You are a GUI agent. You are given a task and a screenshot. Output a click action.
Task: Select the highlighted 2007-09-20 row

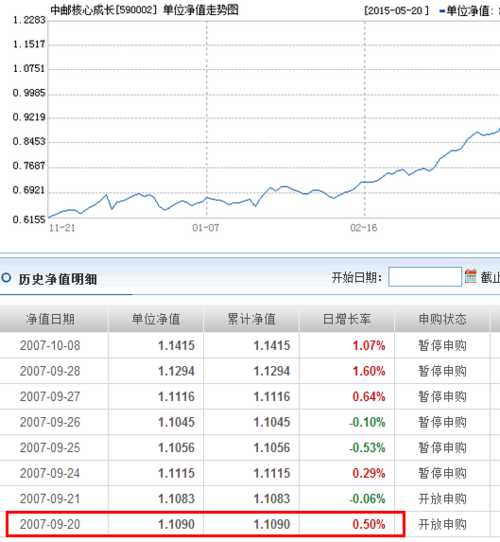205,524
